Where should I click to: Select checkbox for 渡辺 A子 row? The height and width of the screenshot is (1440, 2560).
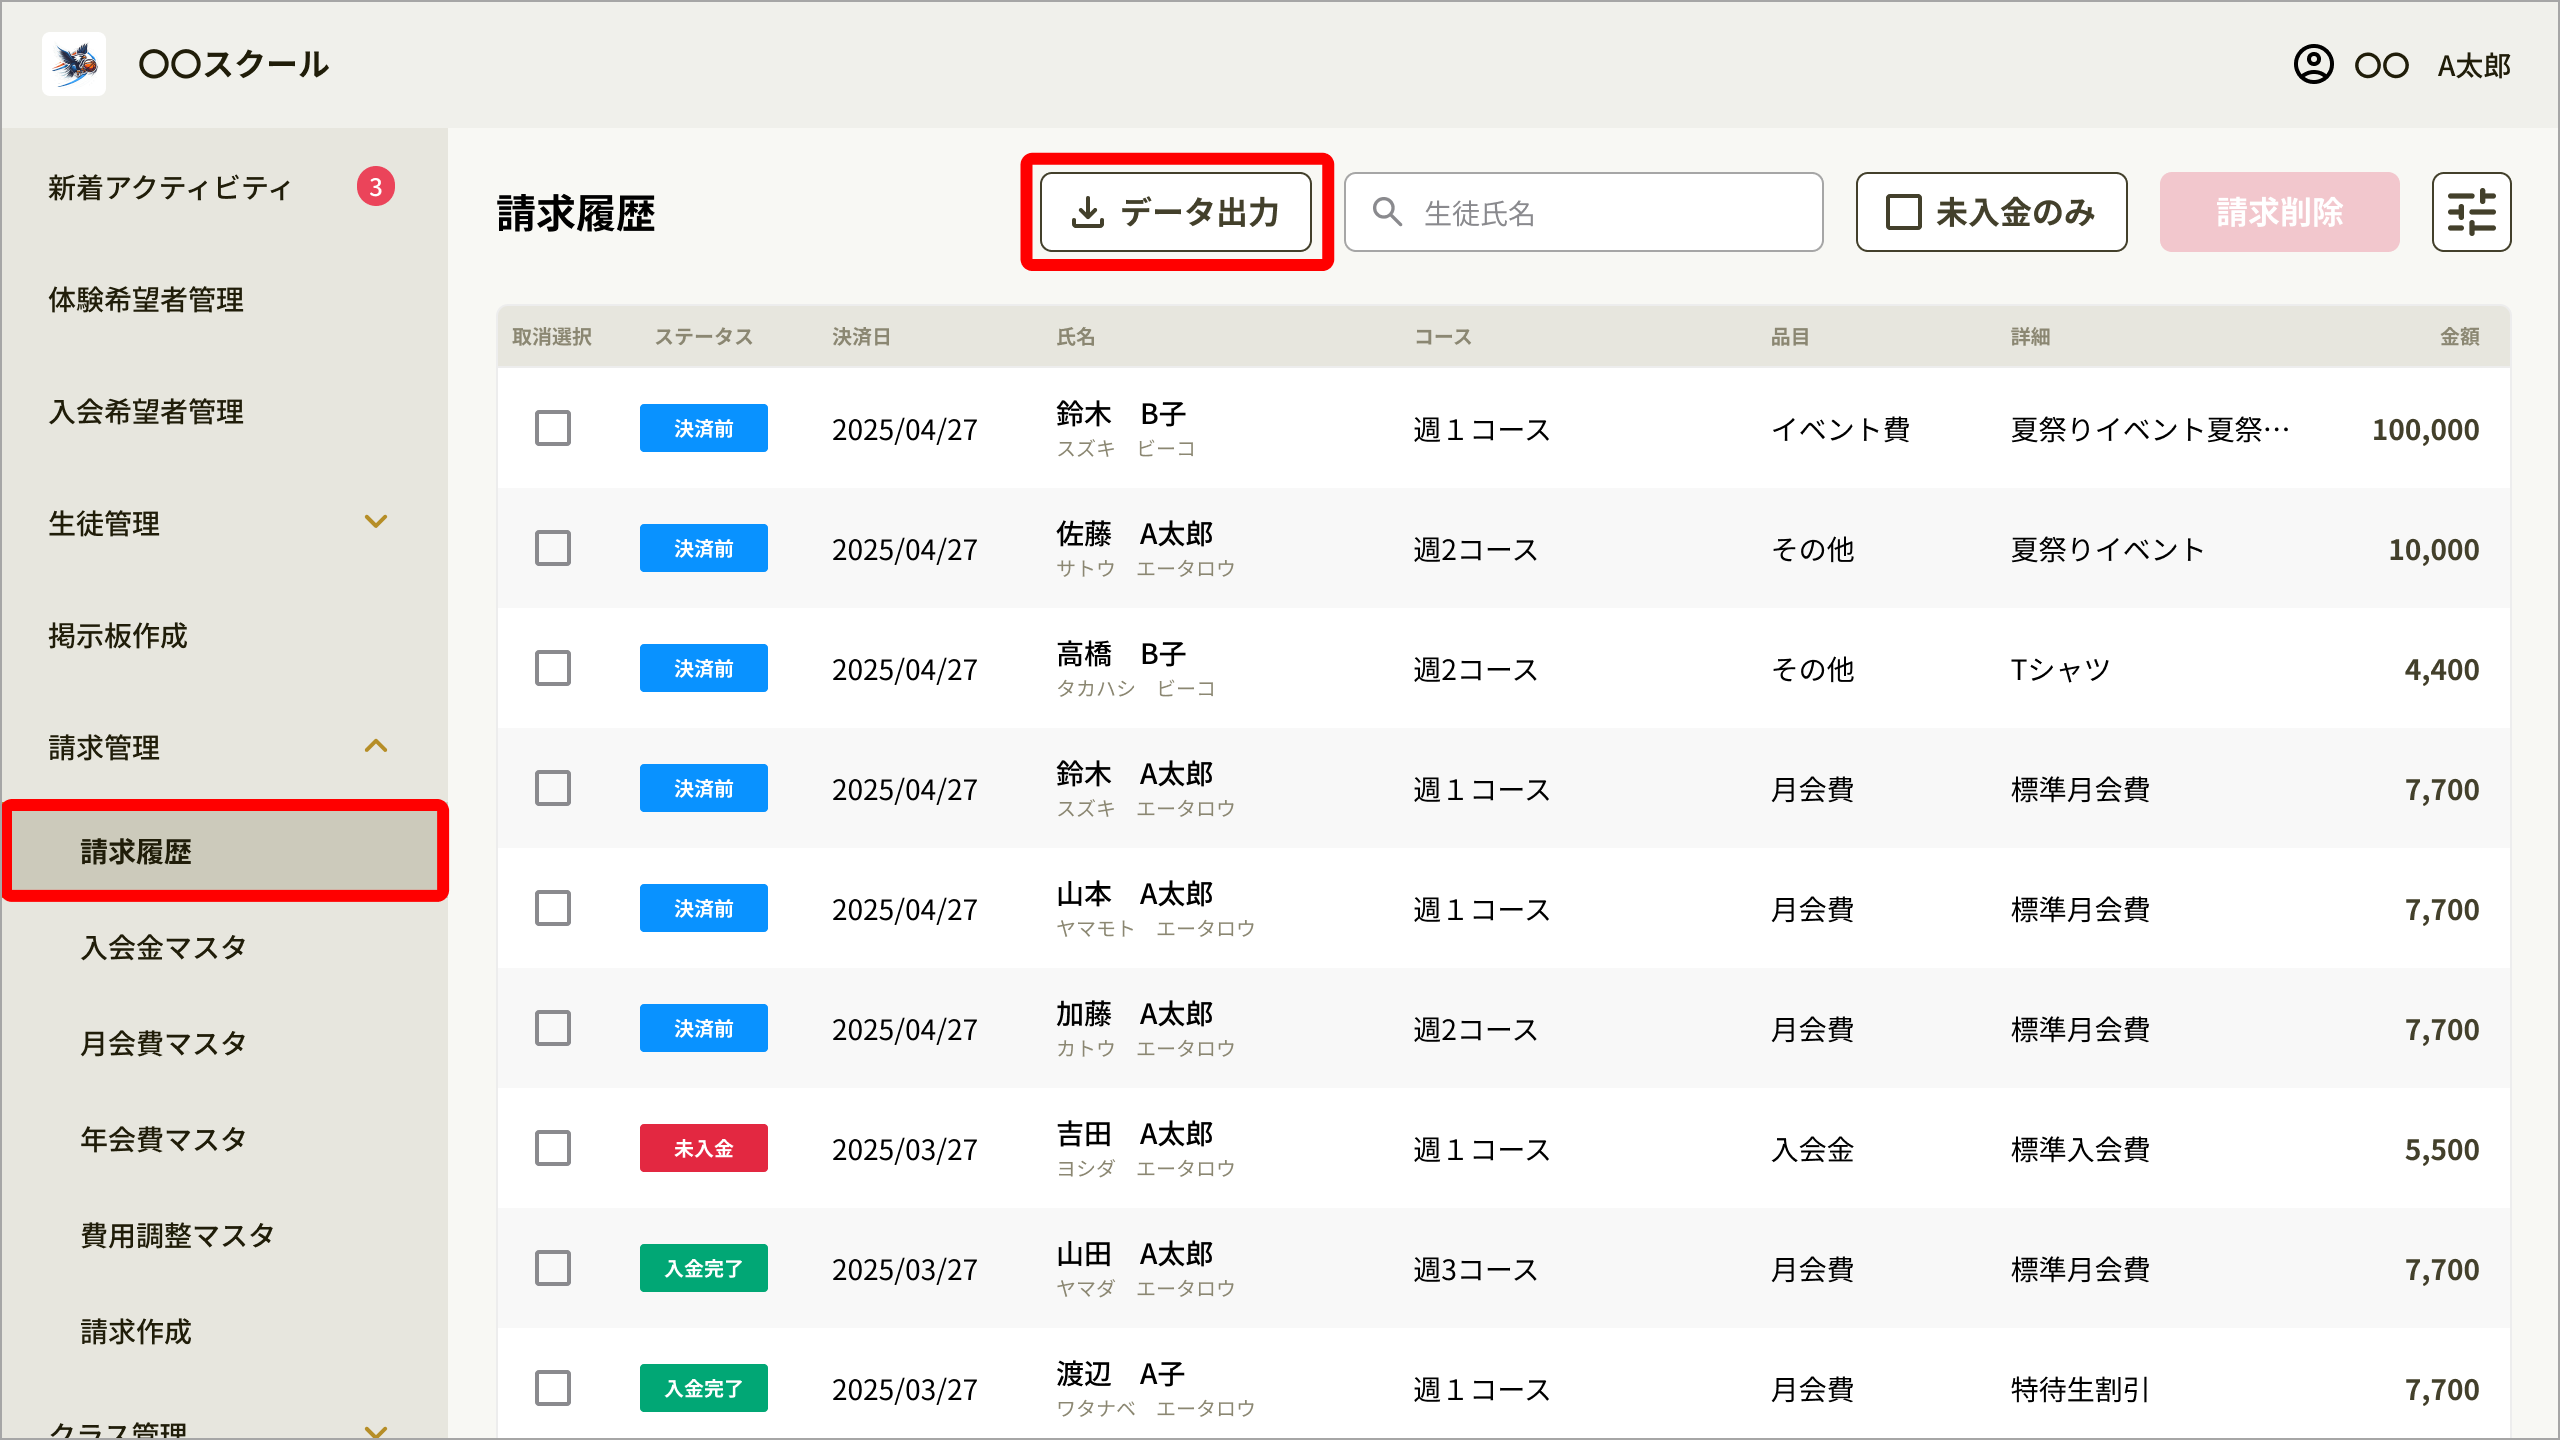coord(553,1388)
